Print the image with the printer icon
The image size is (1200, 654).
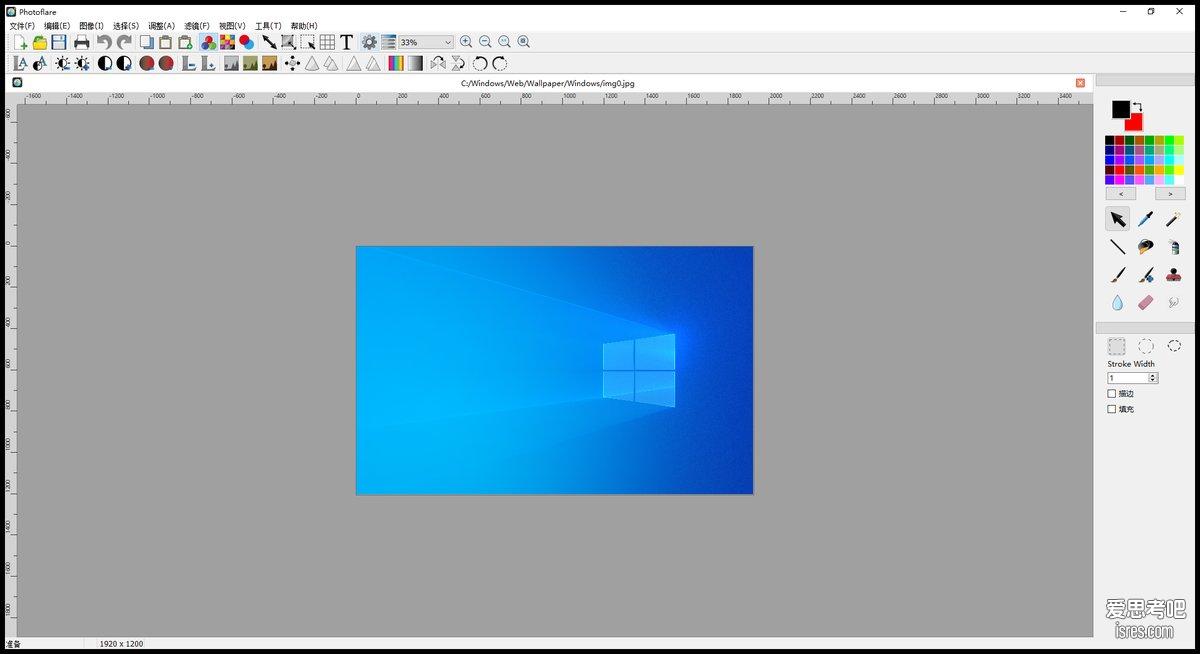point(82,42)
